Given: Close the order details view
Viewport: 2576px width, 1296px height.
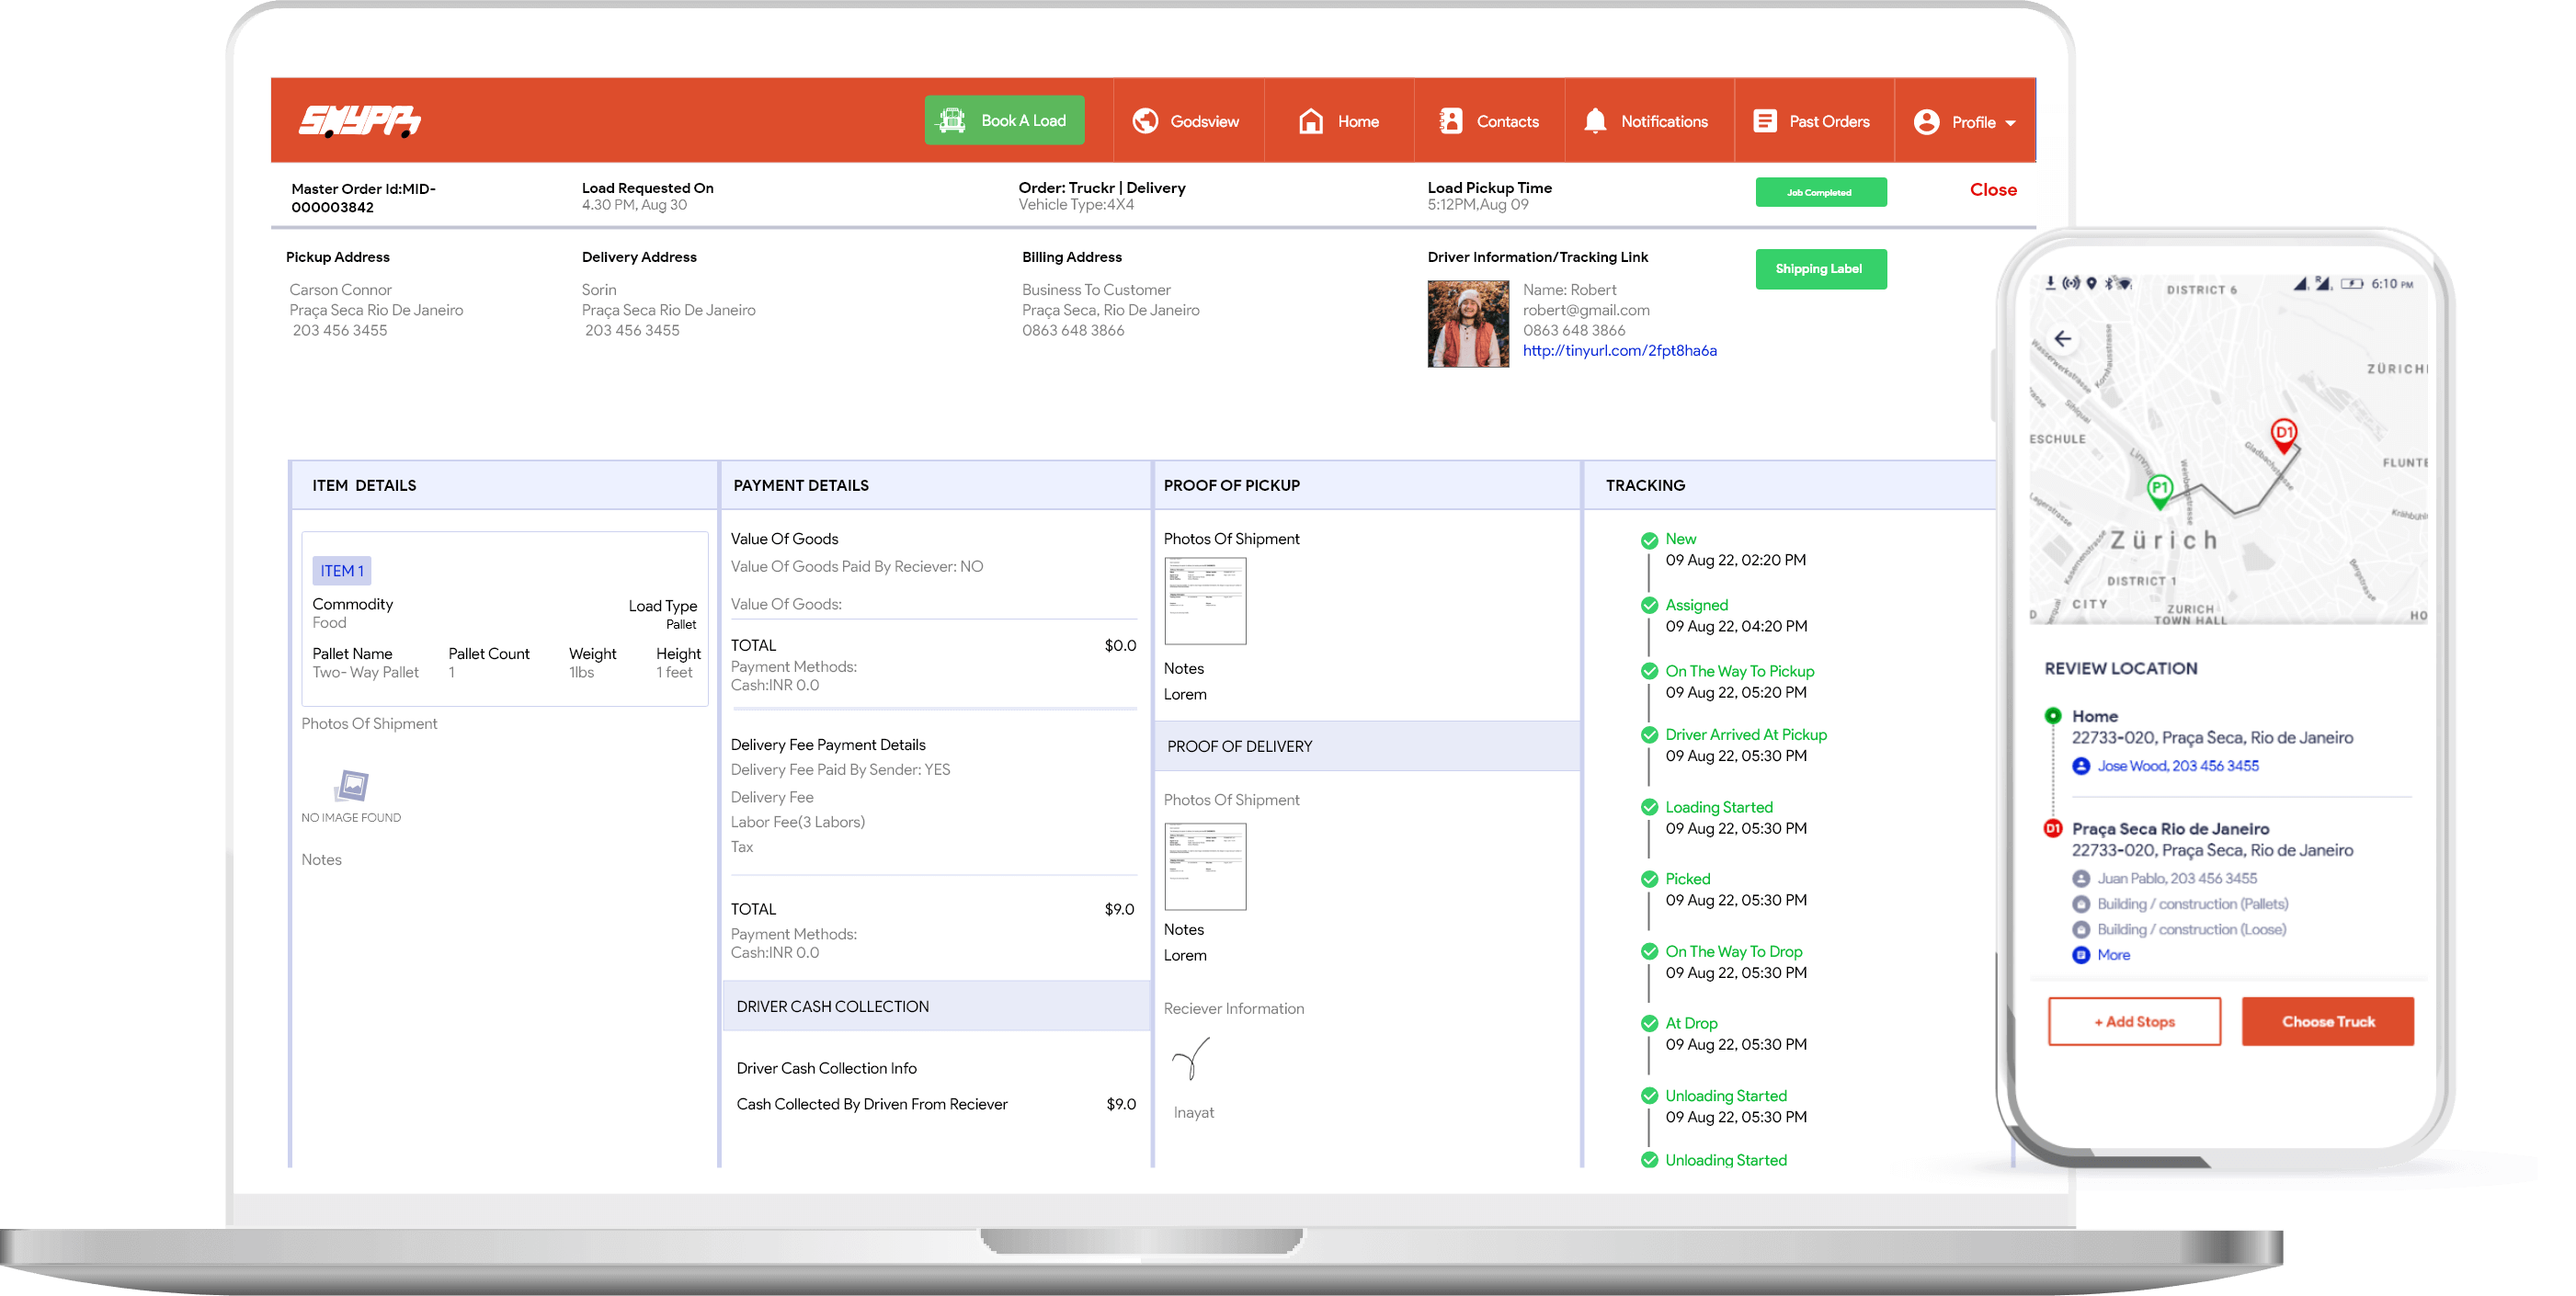Looking at the screenshot, I should 1993,190.
